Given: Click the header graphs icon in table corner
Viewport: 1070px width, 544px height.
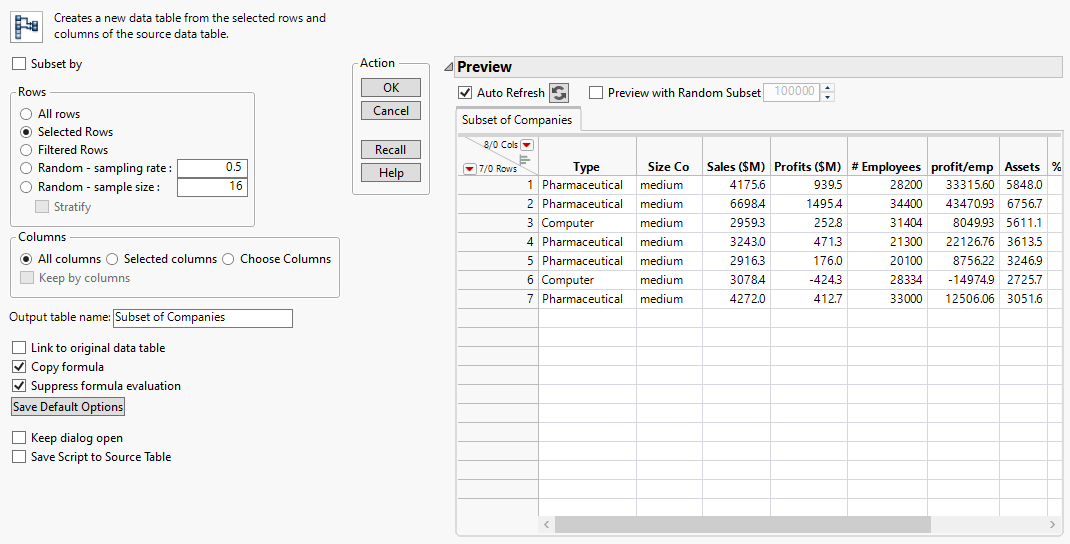Looking at the screenshot, I should click(525, 158).
